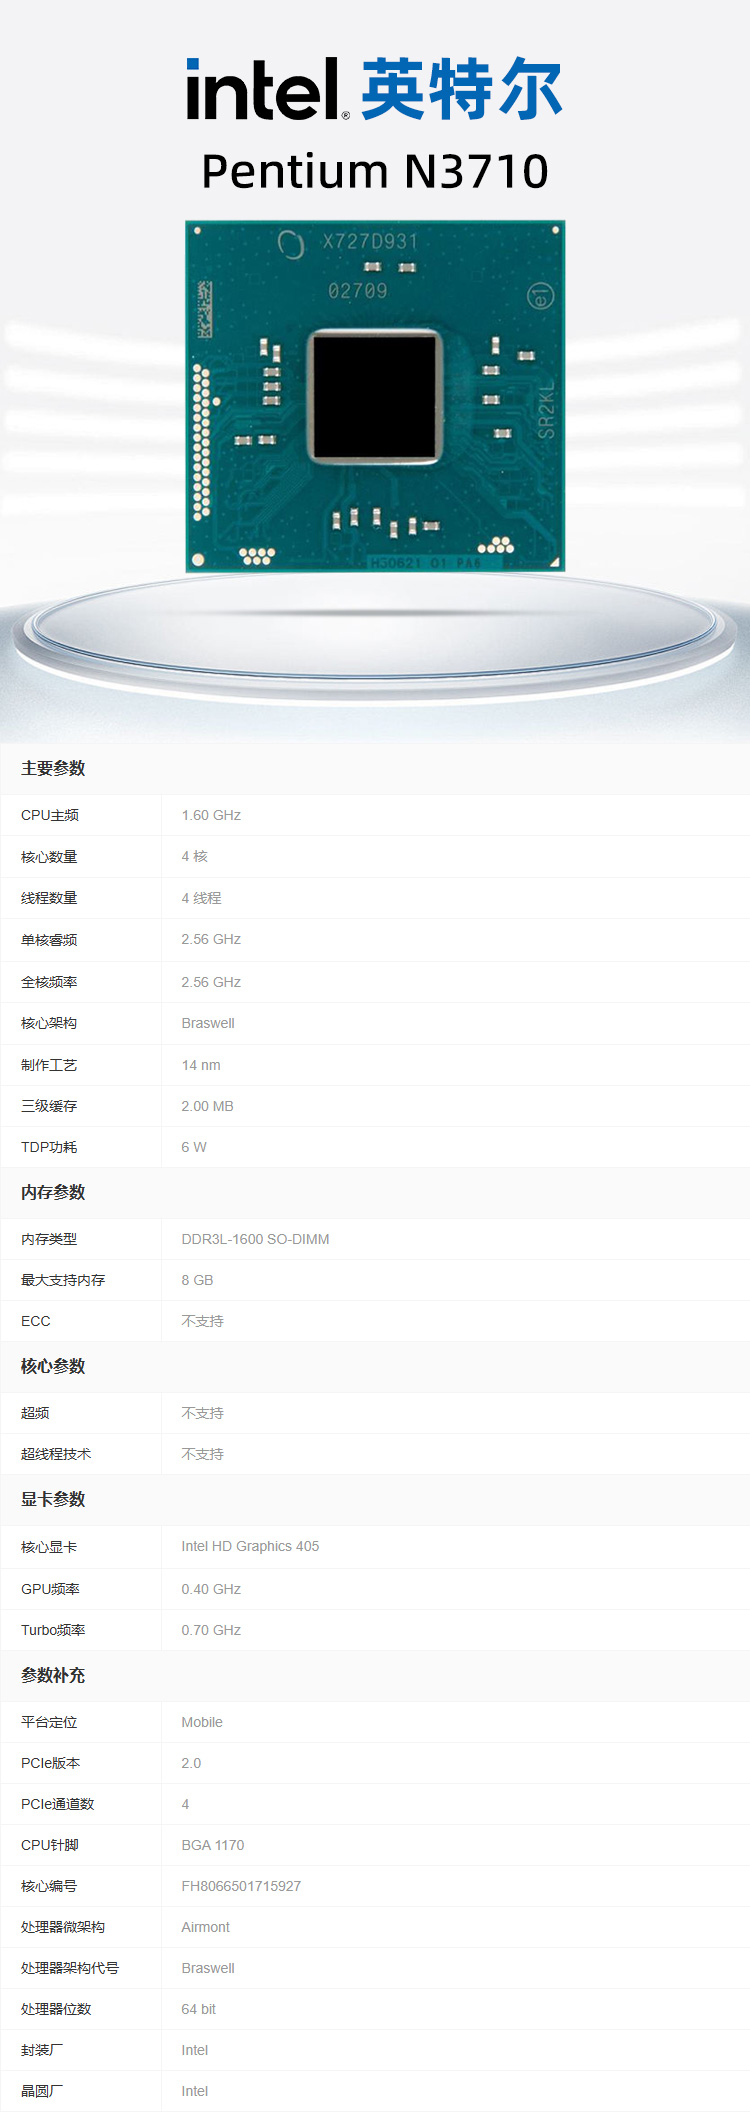Click the 64 bit value

click(198, 2009)
